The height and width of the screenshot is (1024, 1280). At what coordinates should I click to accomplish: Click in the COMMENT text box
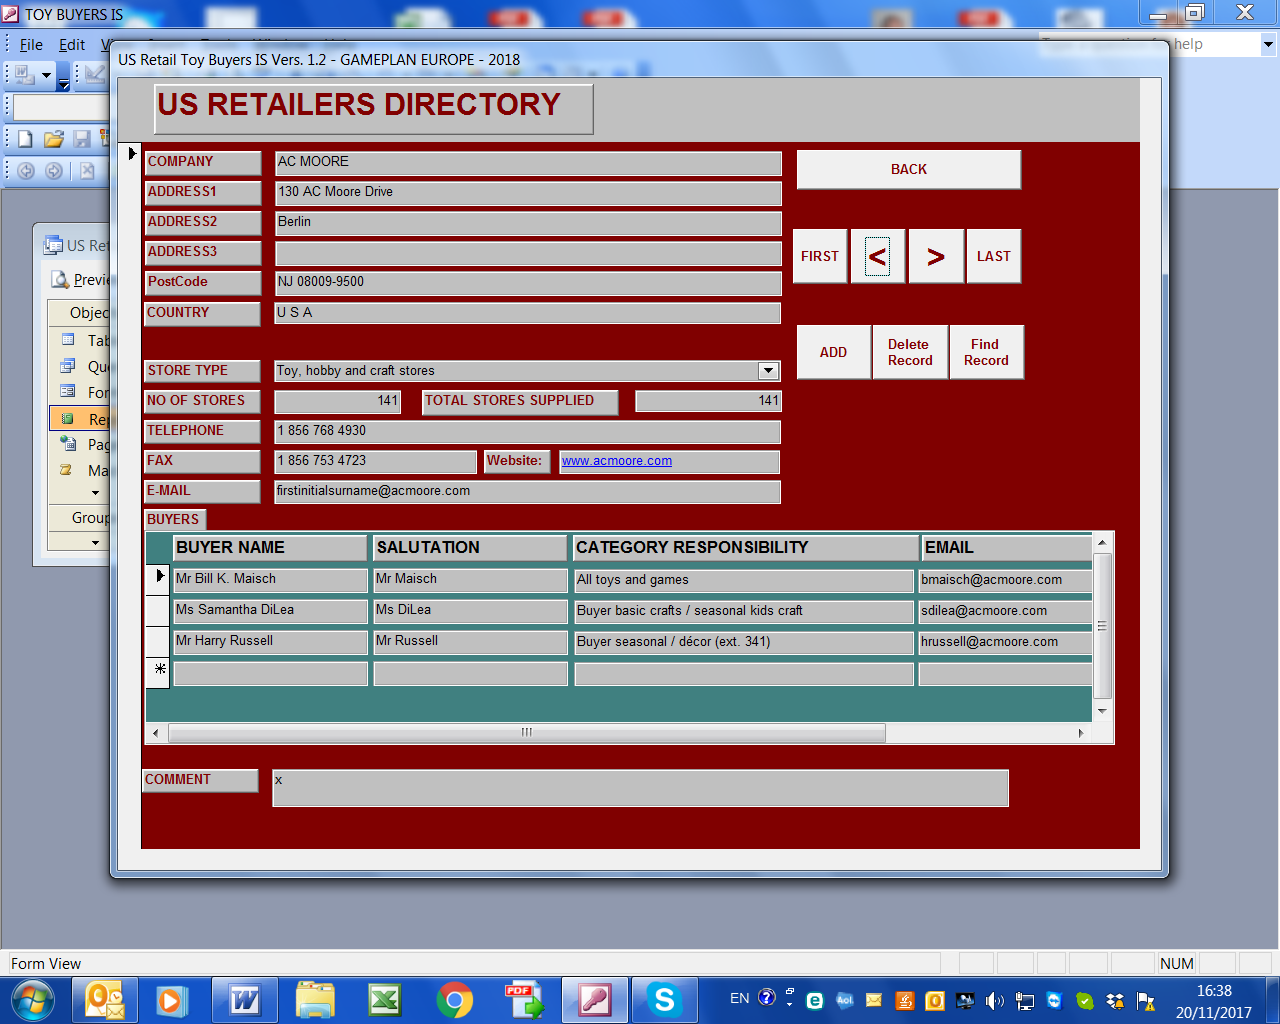click(x=640, y=788)
